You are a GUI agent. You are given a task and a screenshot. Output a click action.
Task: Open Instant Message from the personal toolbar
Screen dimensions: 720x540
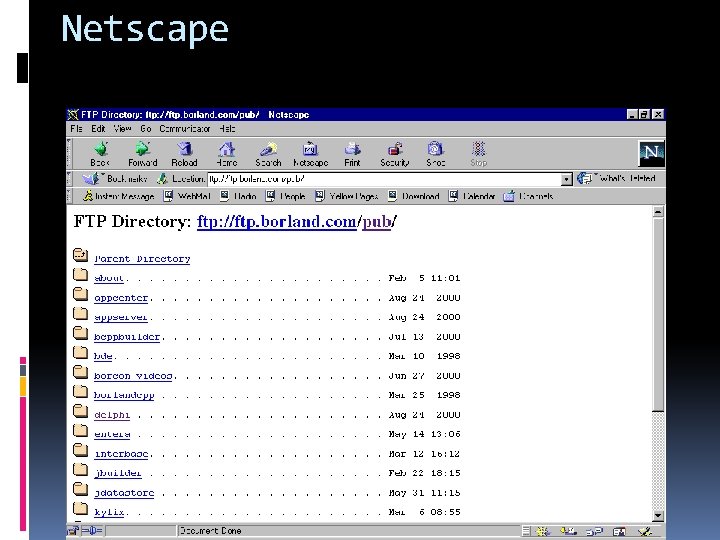coord(118,196)
